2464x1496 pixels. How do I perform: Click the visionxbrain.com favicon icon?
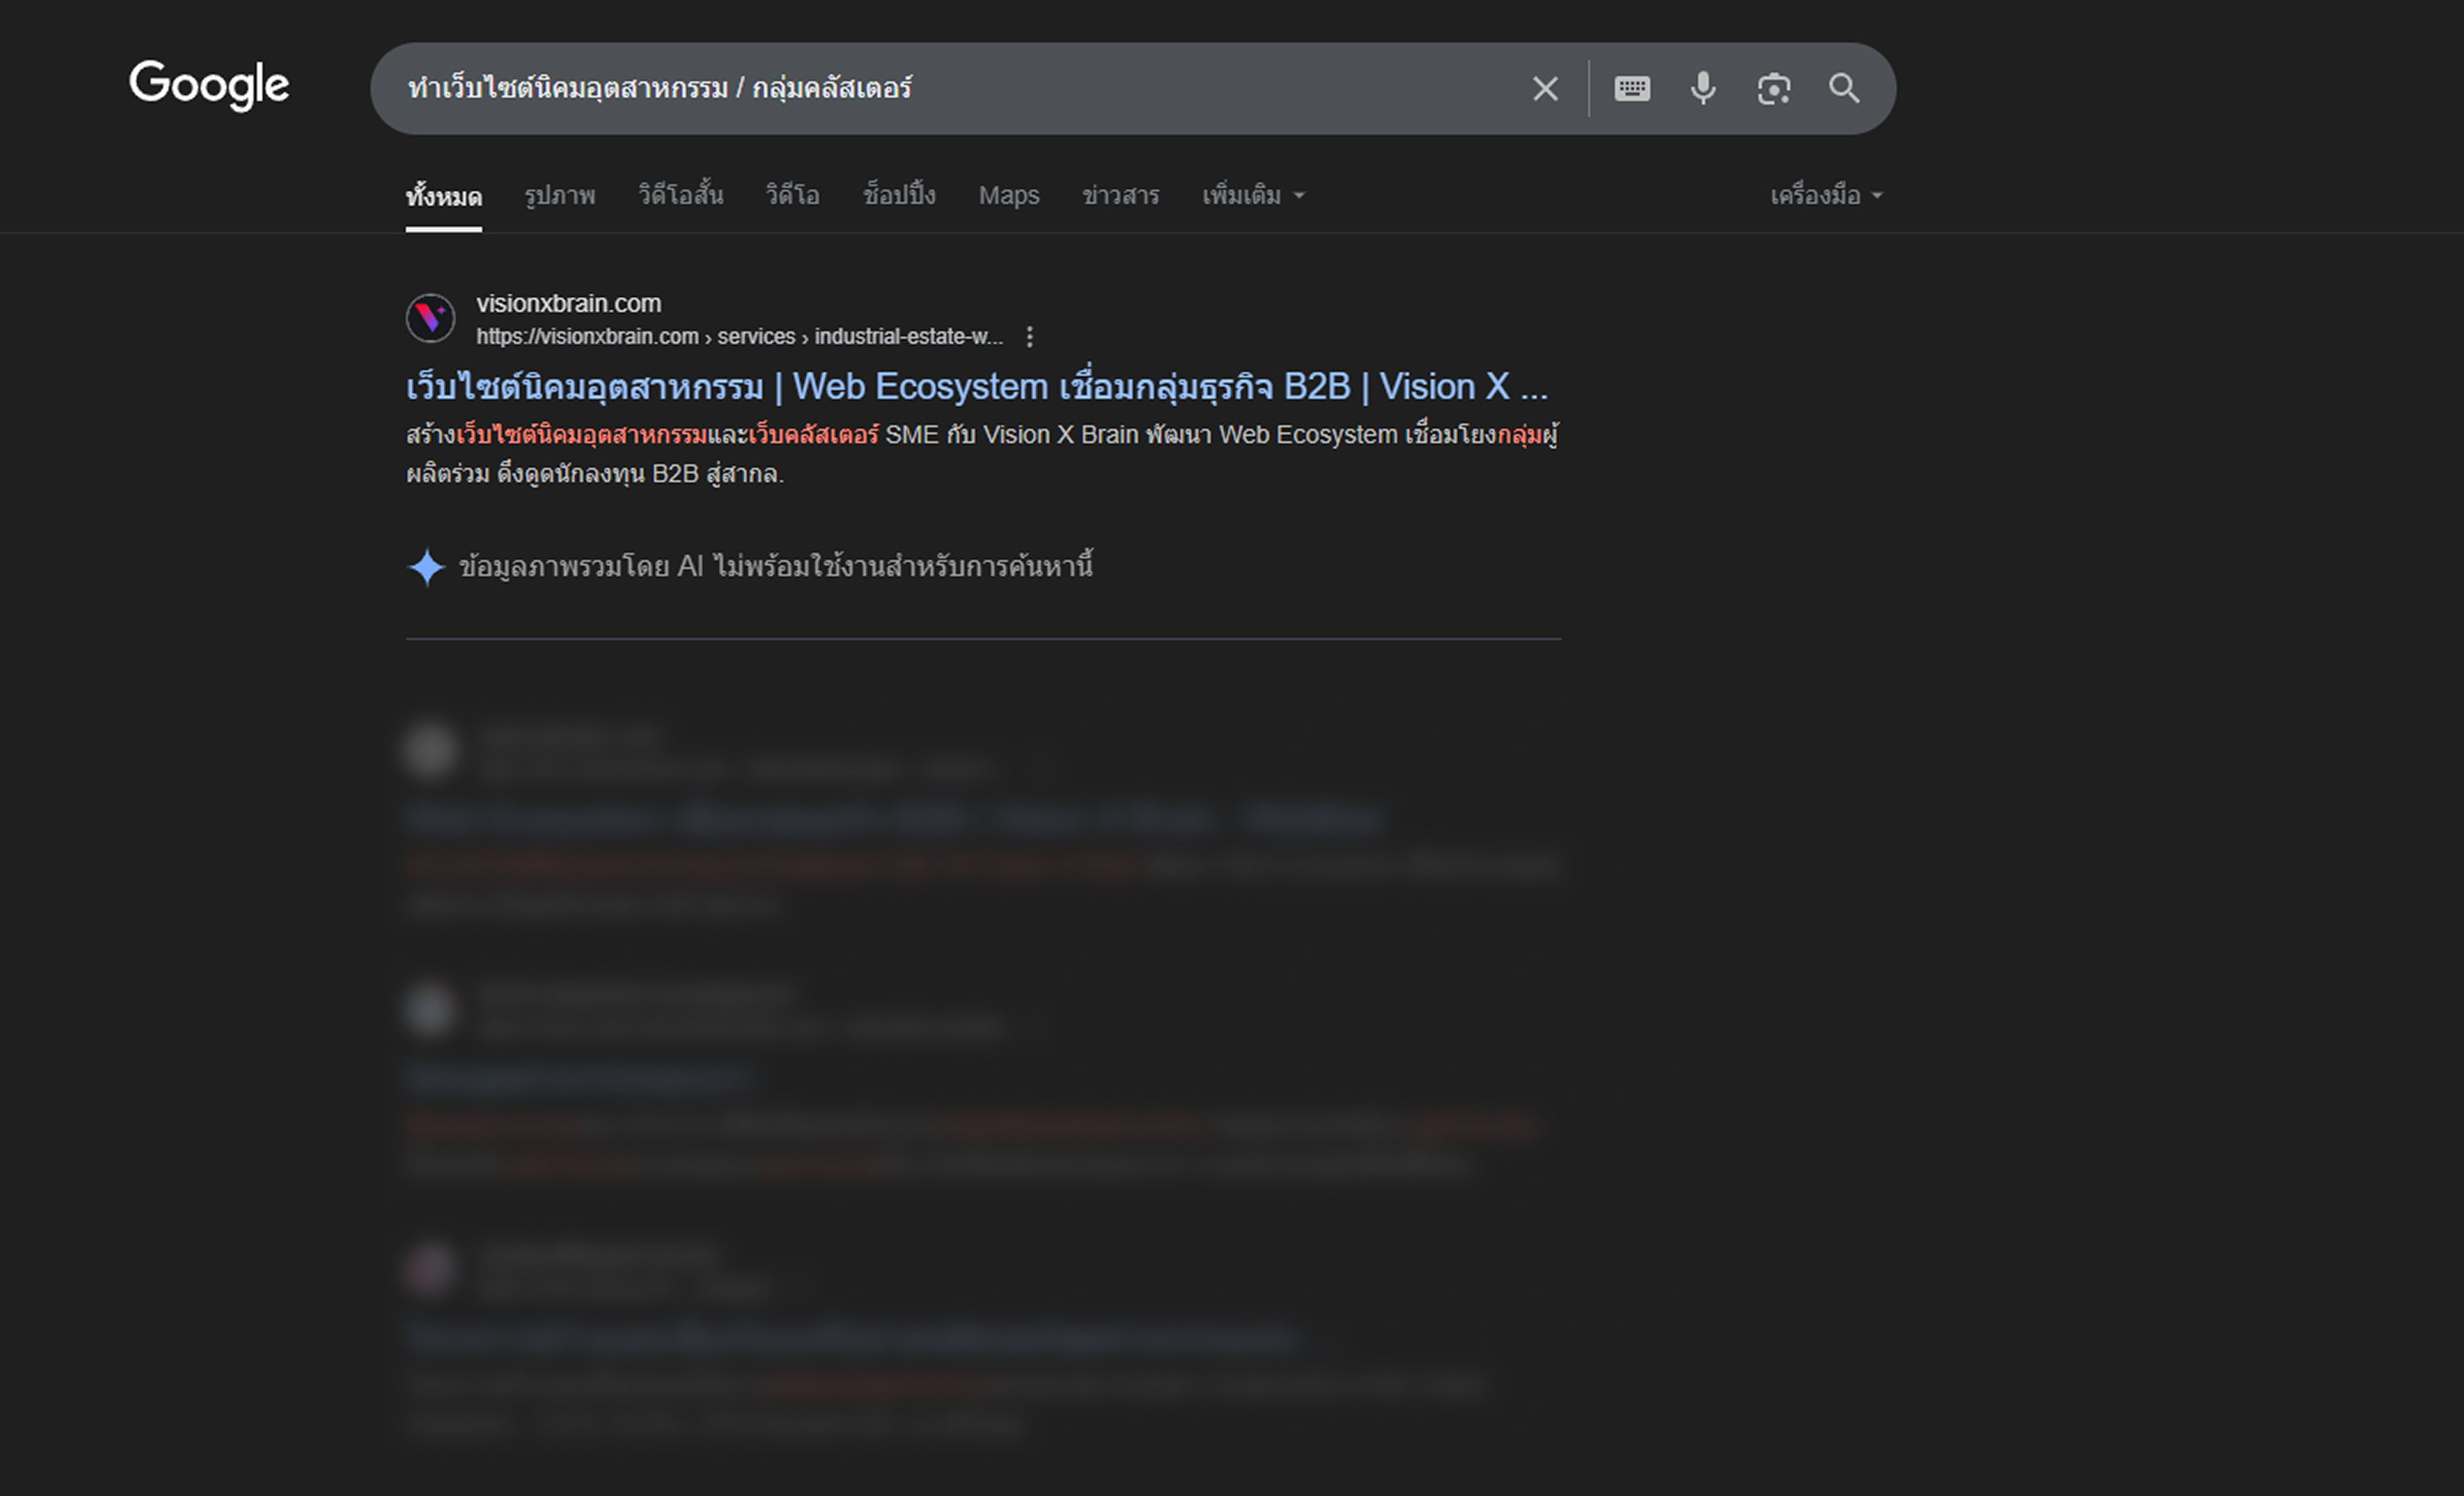tap(431, 318)
